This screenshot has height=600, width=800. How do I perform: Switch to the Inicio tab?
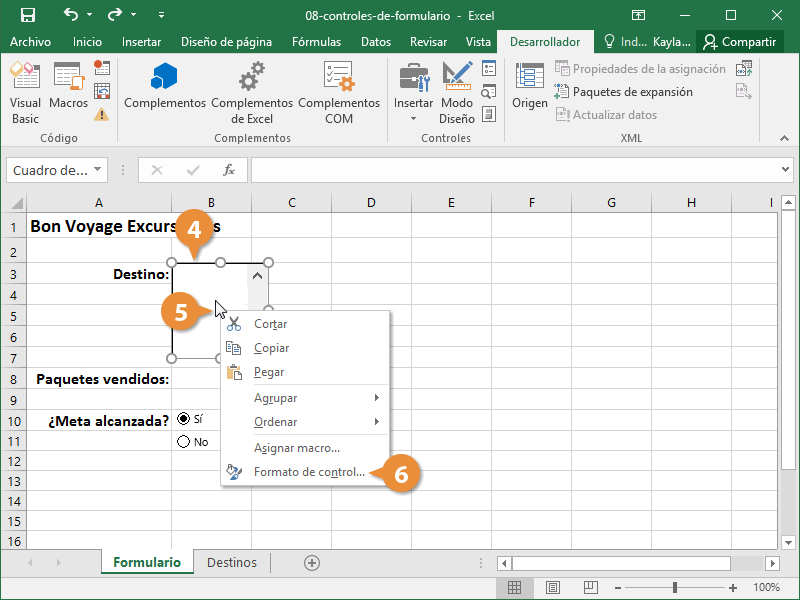point(87,42)
